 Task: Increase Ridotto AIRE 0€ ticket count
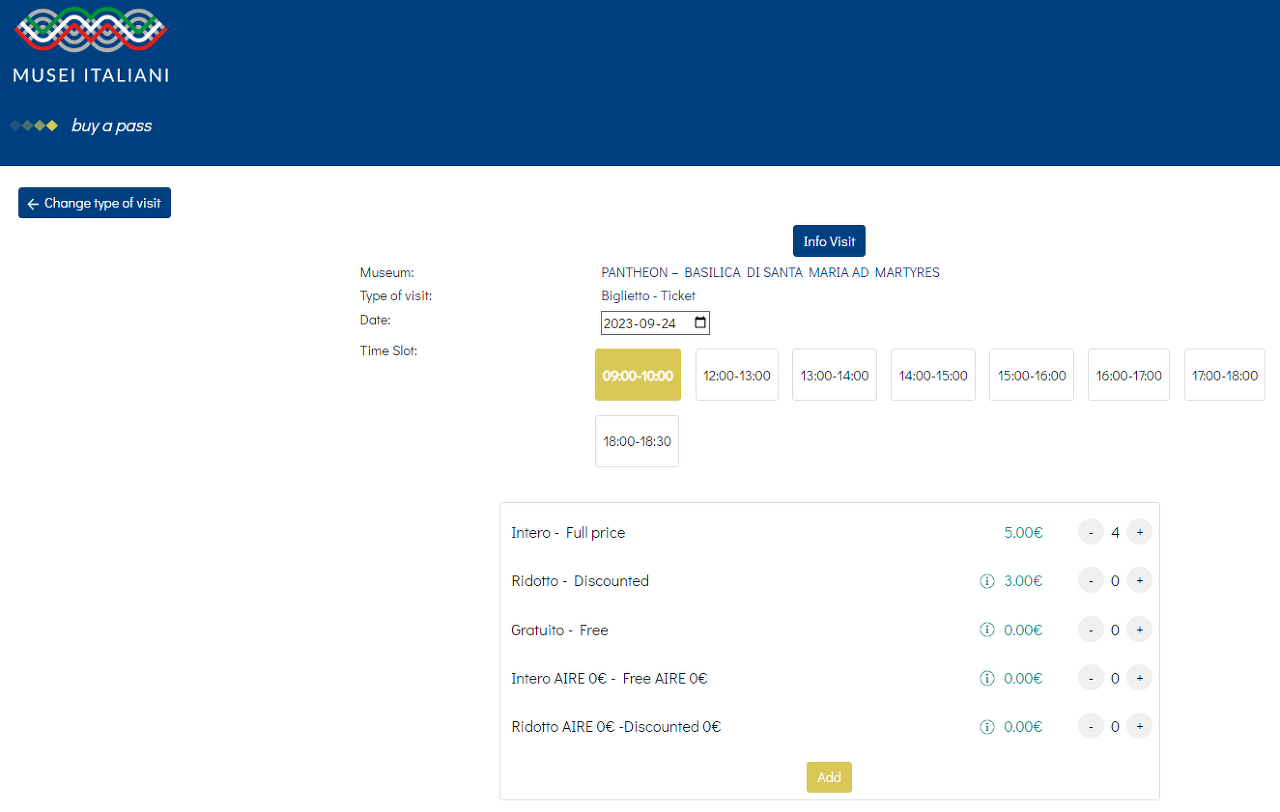1139,726
